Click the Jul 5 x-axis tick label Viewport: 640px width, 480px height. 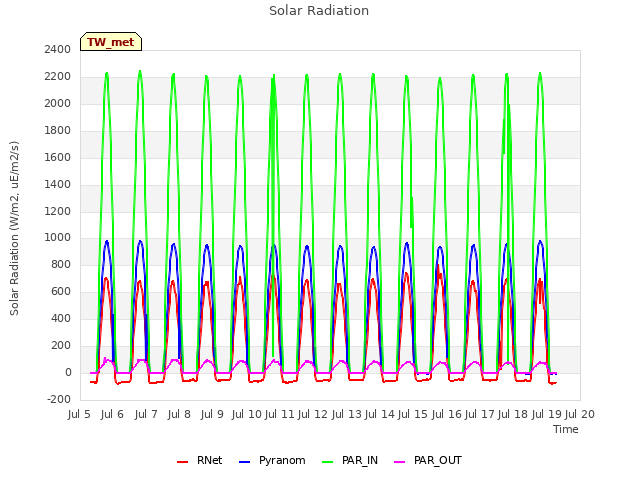tap(79, 414)
